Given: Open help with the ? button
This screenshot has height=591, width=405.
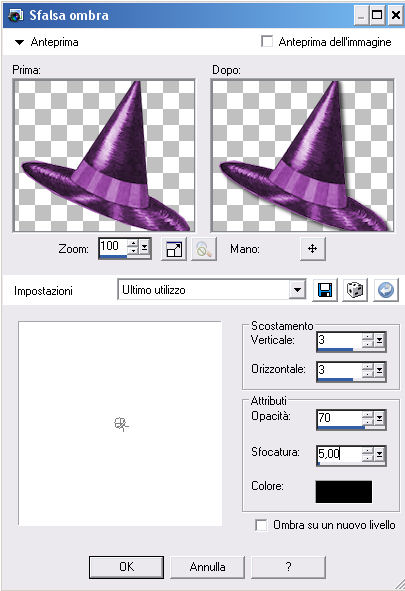Looking at the screenshot, I should click(x=288, y=567).
